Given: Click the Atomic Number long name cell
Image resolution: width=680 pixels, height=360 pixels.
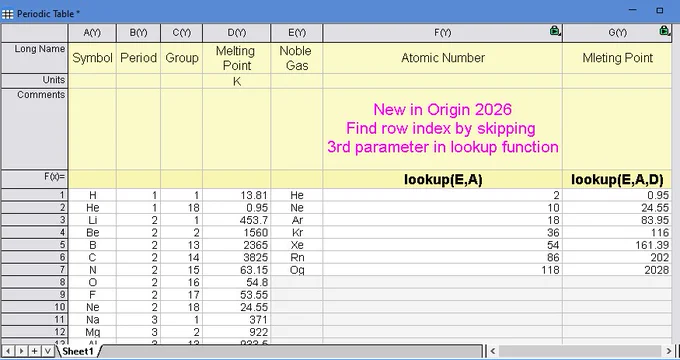Looking at the screenshot, I should [x=442, y=58].
